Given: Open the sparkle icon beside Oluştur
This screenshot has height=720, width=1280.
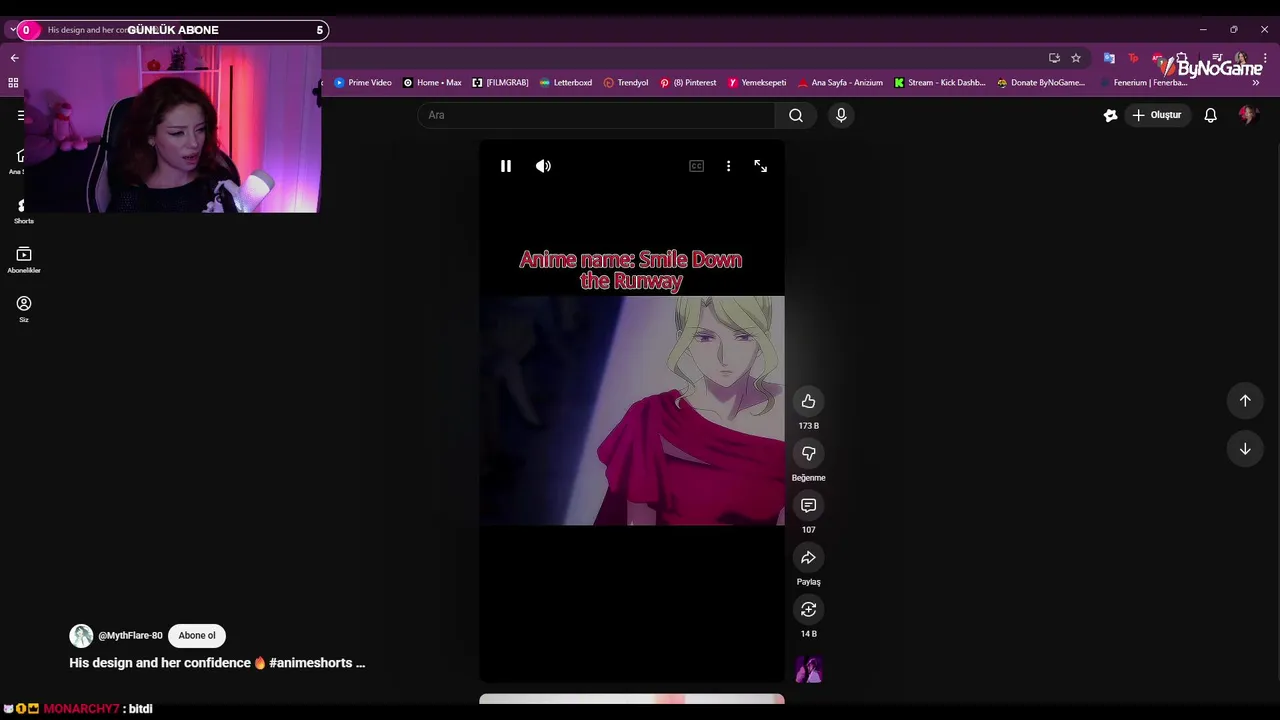Looking at the screenshot, I should 1110,115.
